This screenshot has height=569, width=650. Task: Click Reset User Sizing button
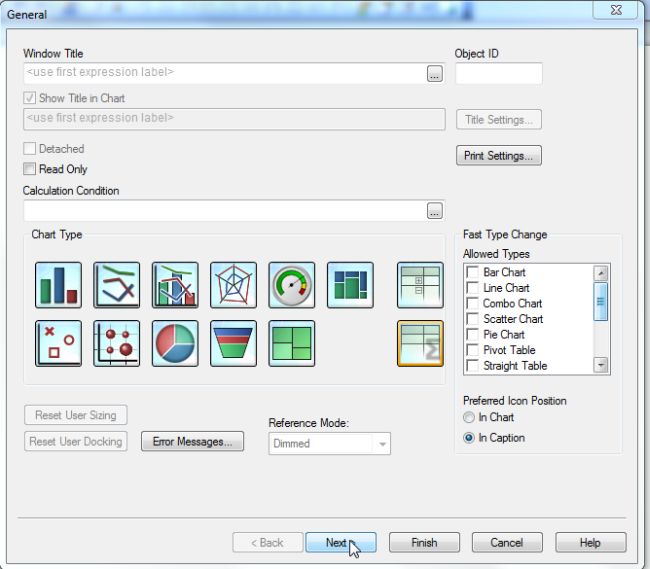76,415
